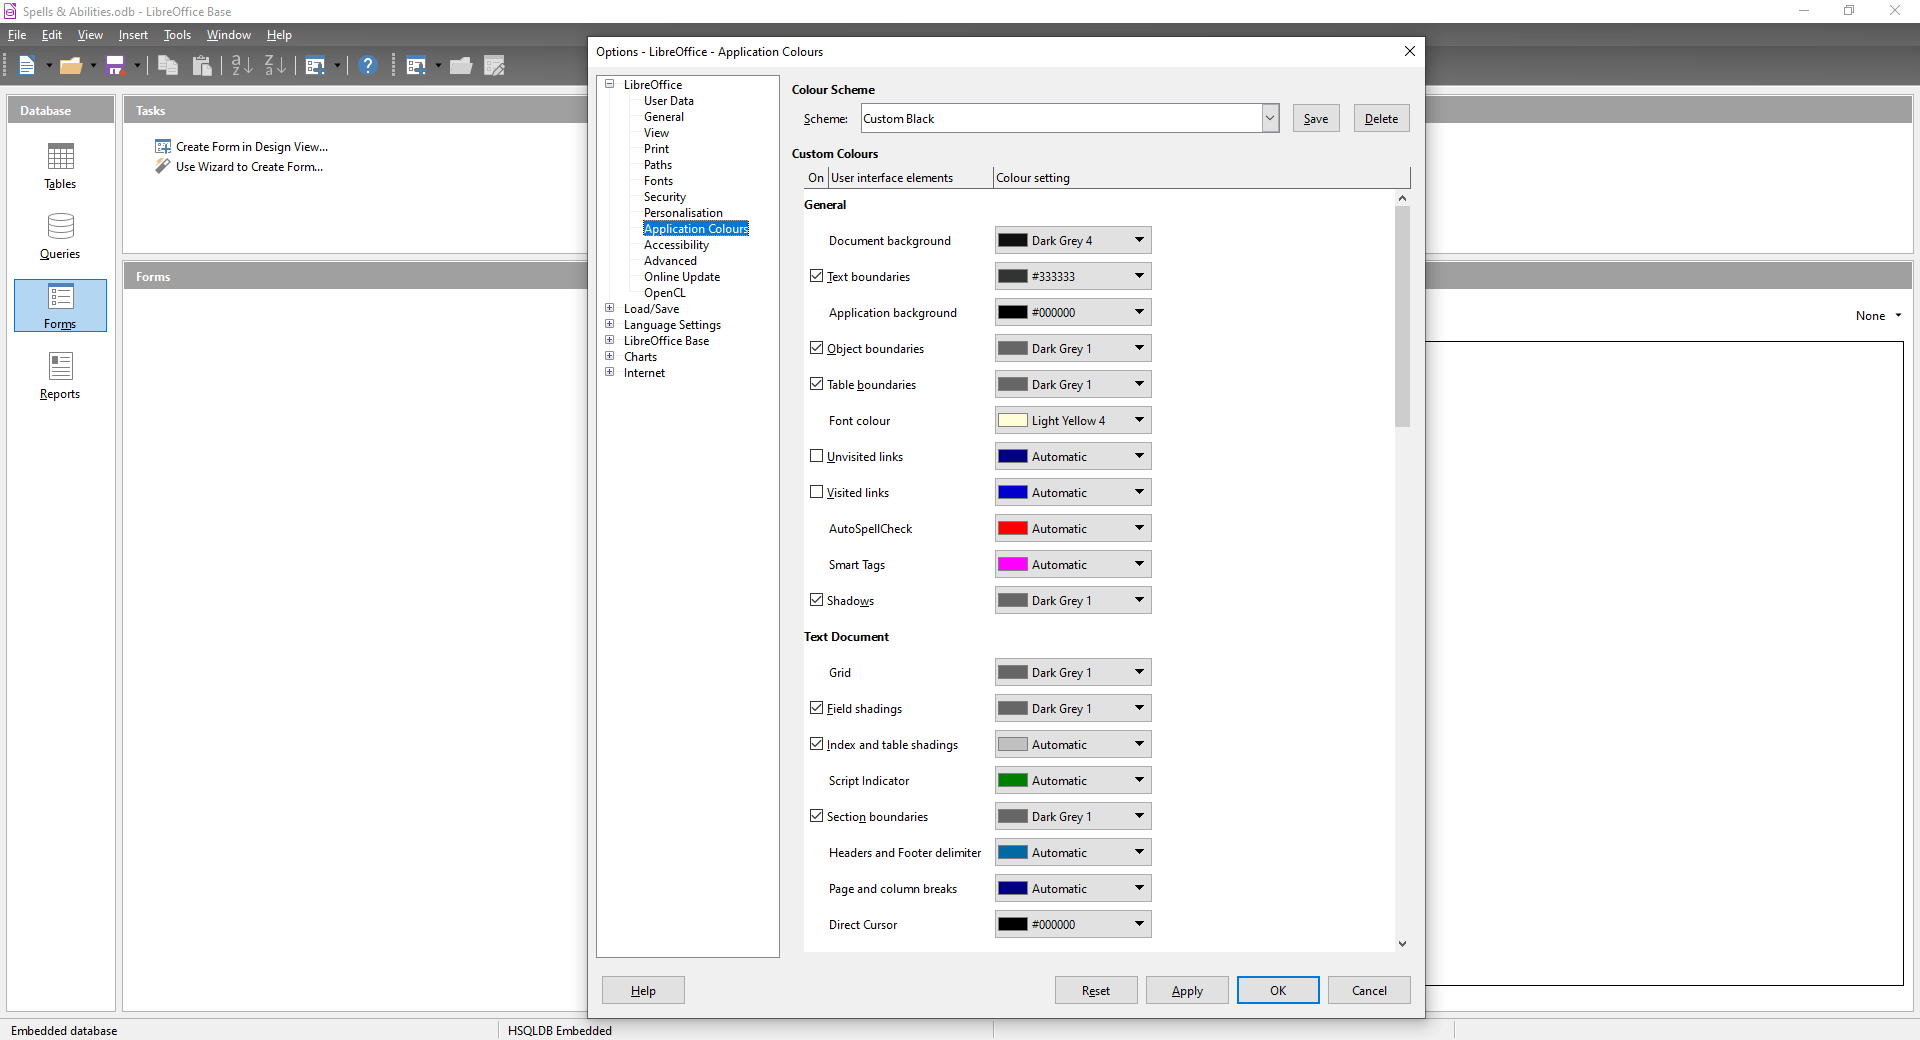Open the Queries section in Database pane

point(60,236)
